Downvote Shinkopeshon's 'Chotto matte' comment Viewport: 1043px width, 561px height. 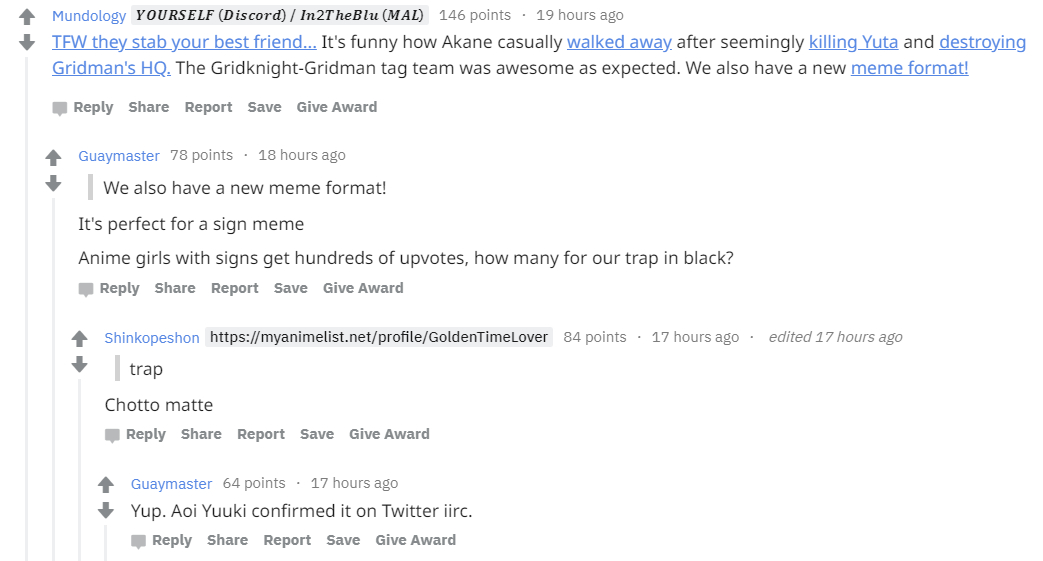click(x=80, y=364)
